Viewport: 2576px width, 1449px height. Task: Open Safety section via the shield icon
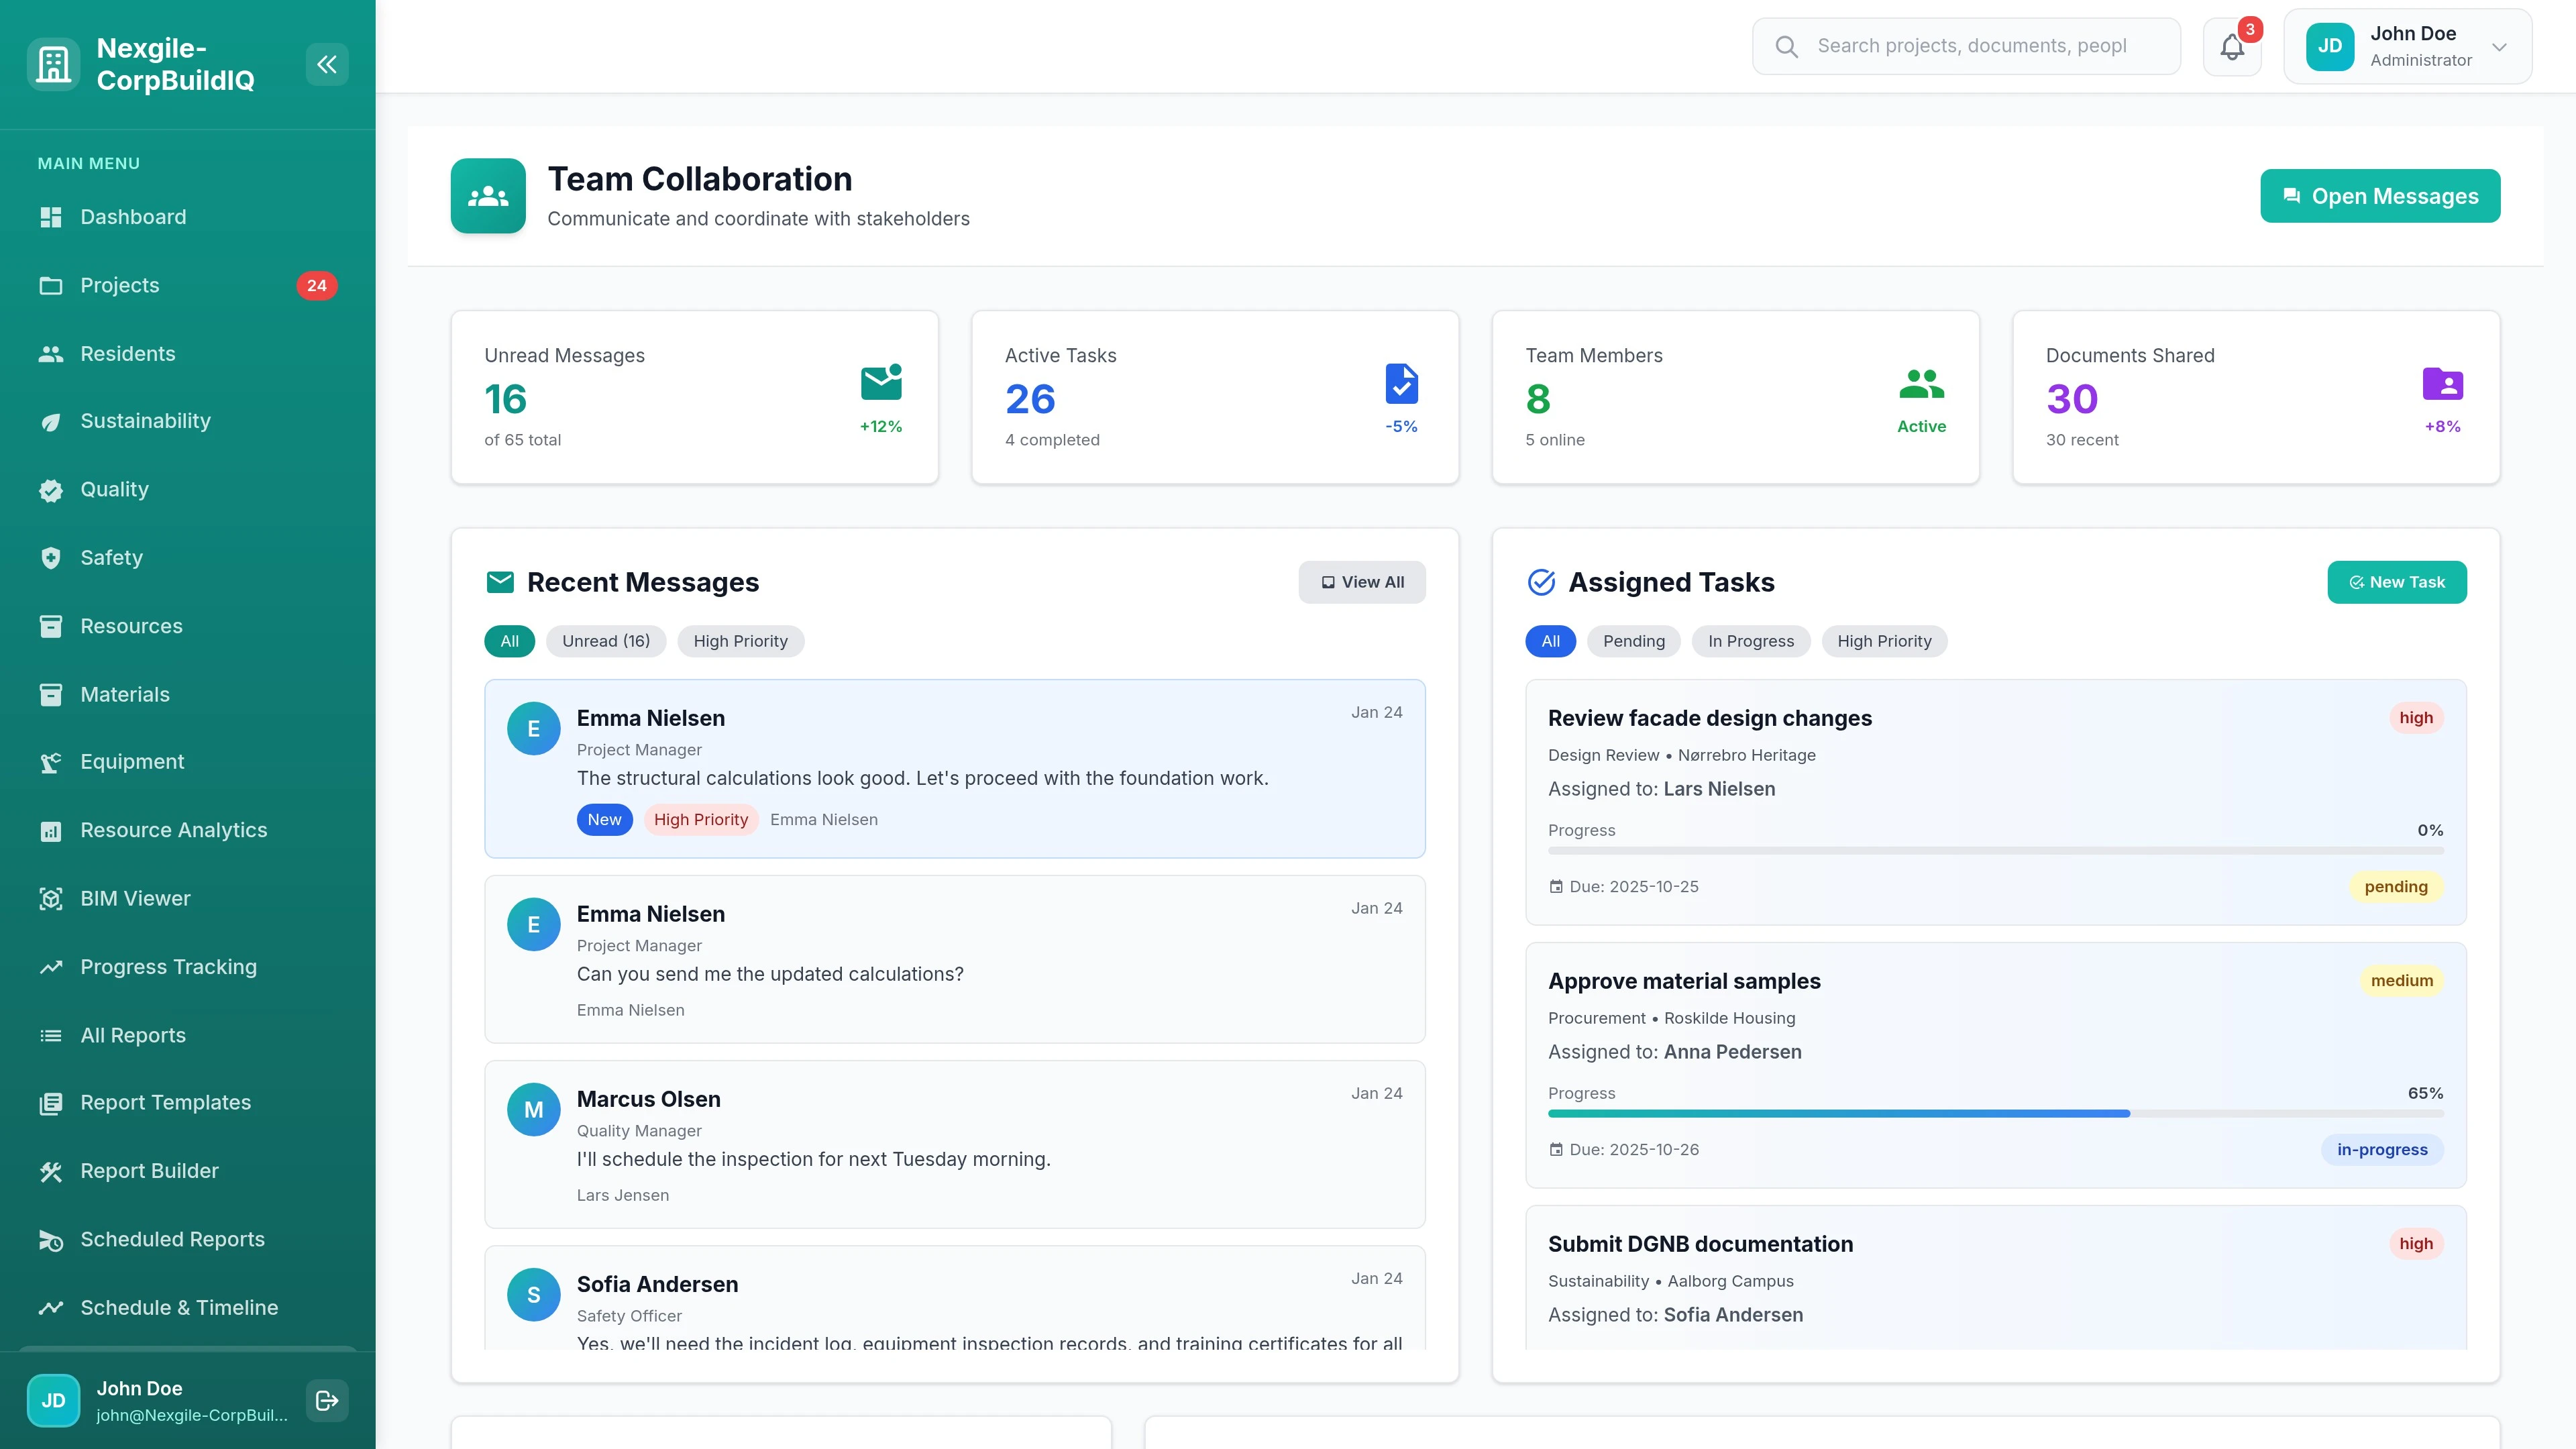click(51, 557)
